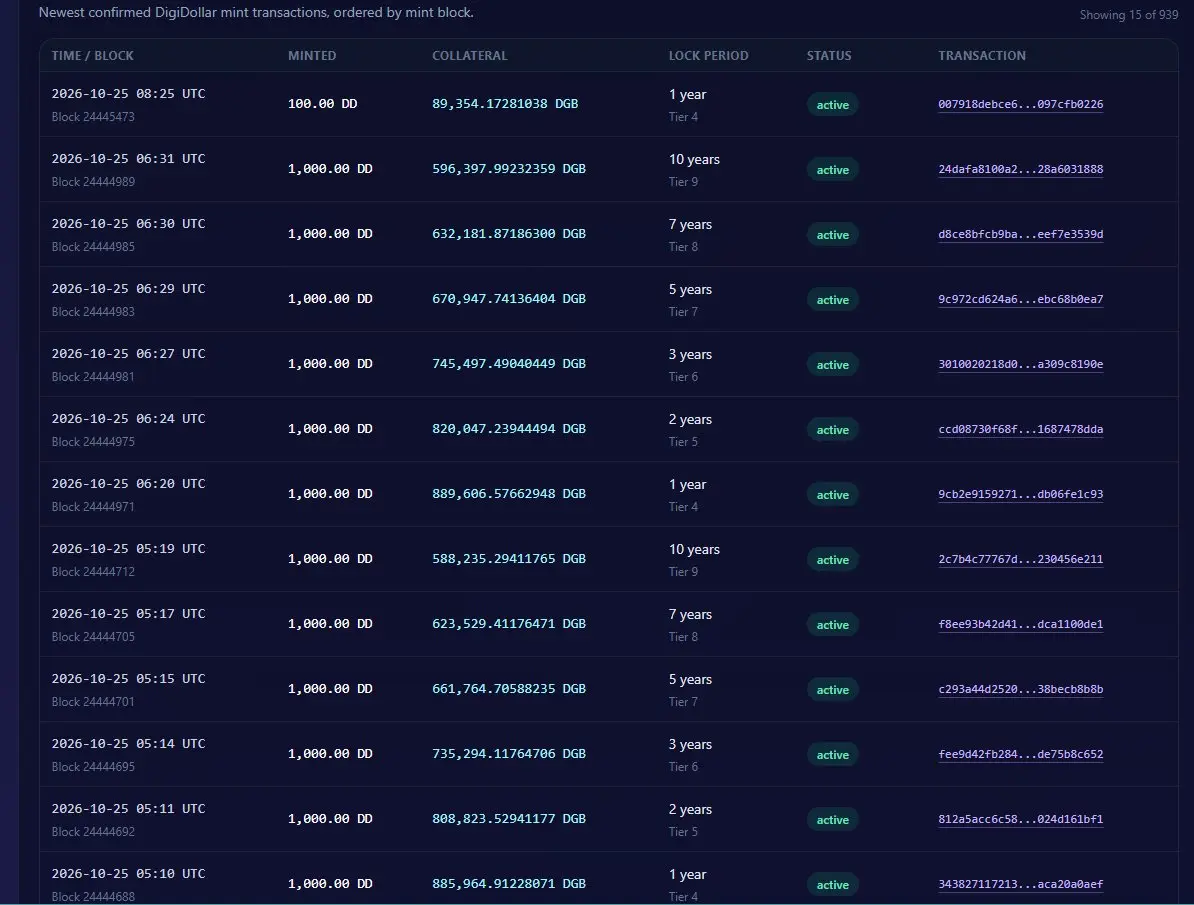Image resolution: width=1194 pixels, height=905 pixels.
Task: Open transaction link starting with 007918debce6
Action: pos(1020,104)
